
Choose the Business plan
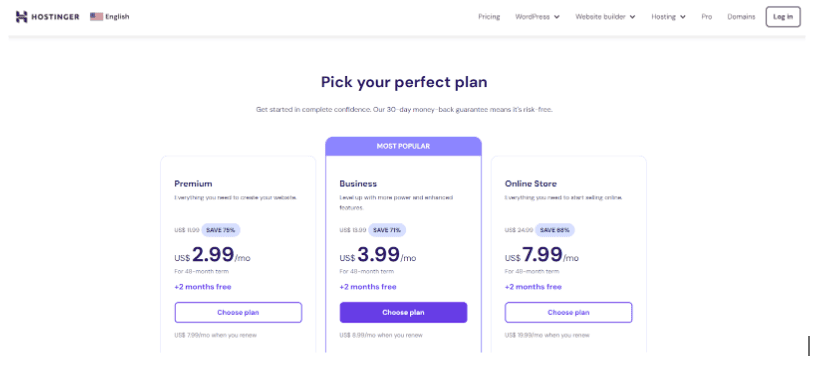(x=403, y=312)
